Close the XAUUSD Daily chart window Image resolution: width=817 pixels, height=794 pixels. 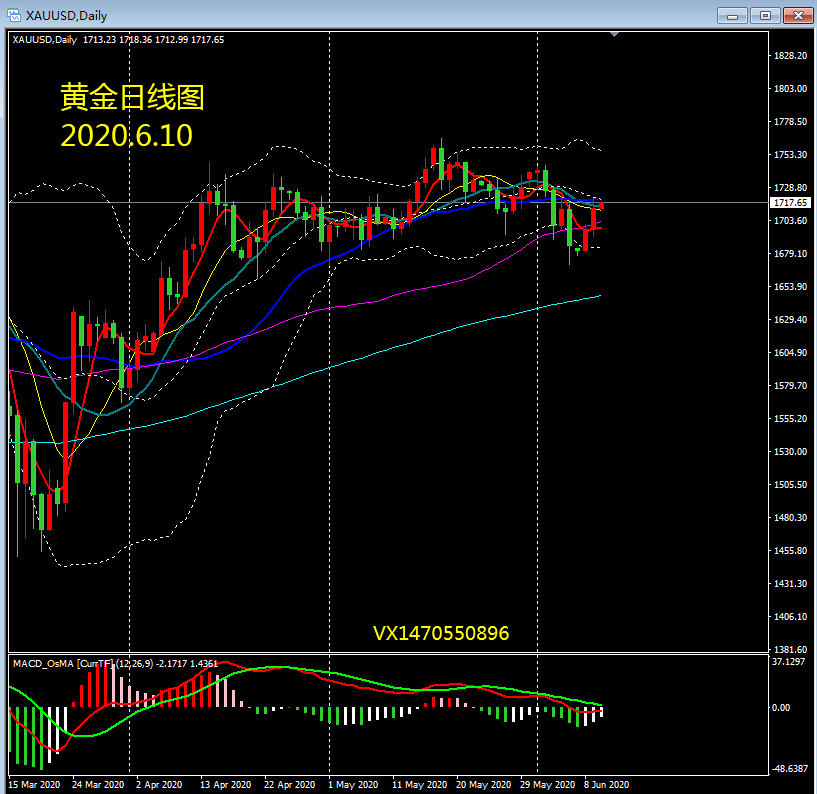tap(798, 15)
